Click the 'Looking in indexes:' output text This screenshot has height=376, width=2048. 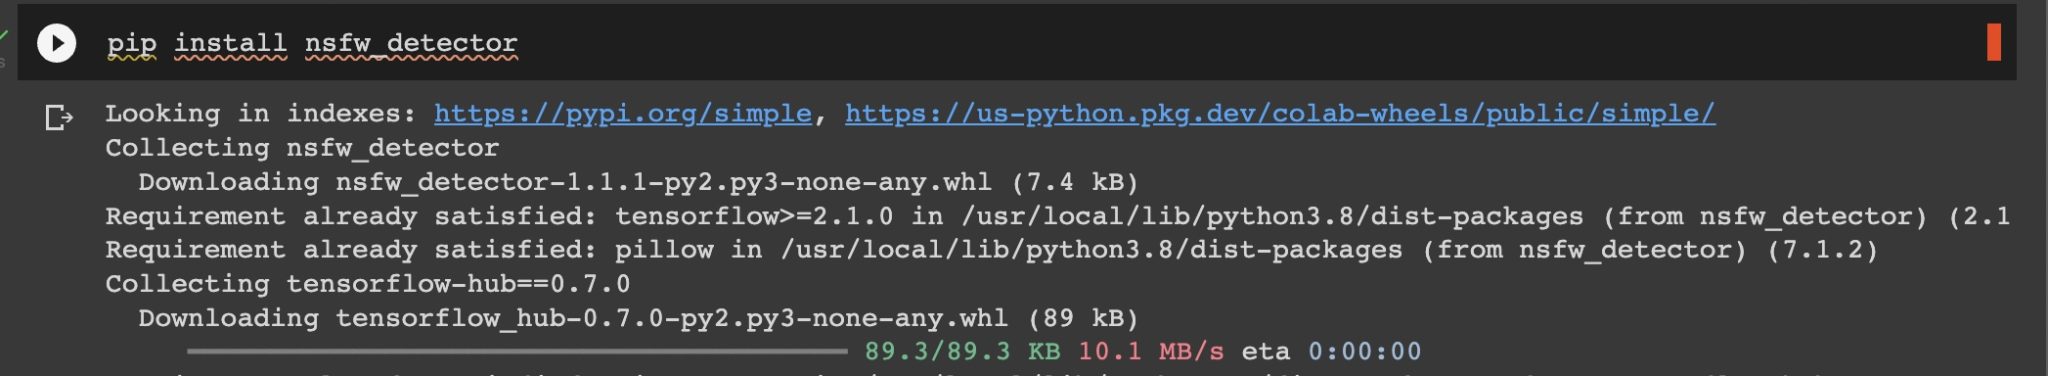261,113
